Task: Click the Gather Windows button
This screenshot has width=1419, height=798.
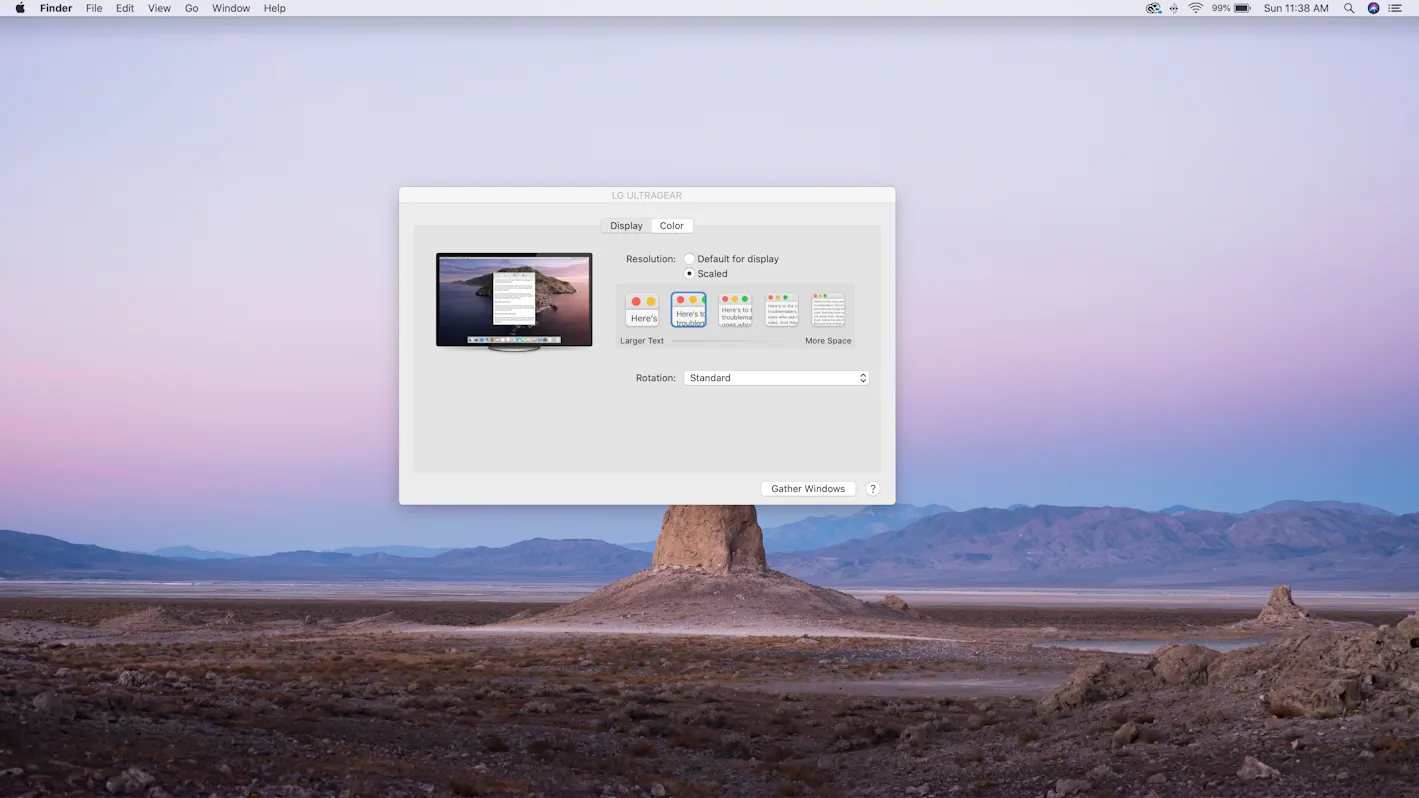Action: tap(808, 489)
